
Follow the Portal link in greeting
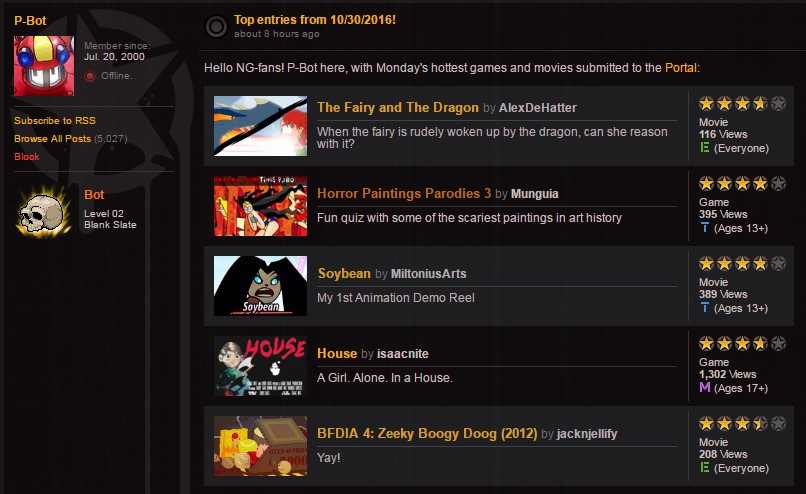(x=681, y=68)
